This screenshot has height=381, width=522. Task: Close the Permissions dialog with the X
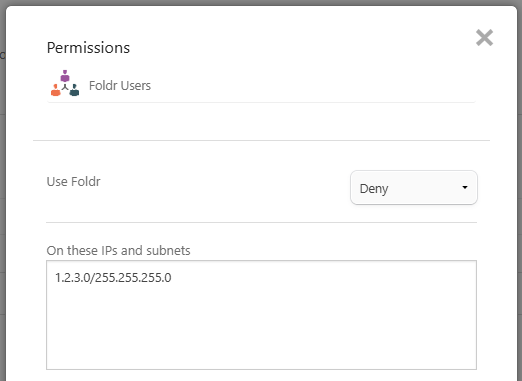(x=484, y=37)
